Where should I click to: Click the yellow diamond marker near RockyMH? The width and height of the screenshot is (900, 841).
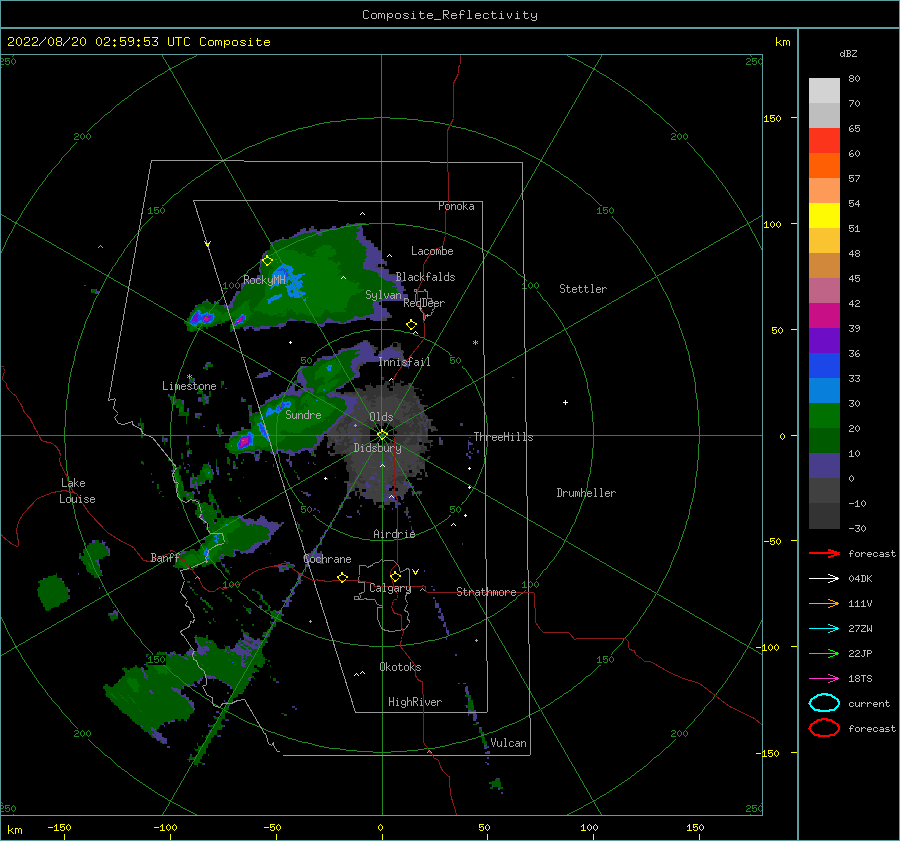[267, 261]
